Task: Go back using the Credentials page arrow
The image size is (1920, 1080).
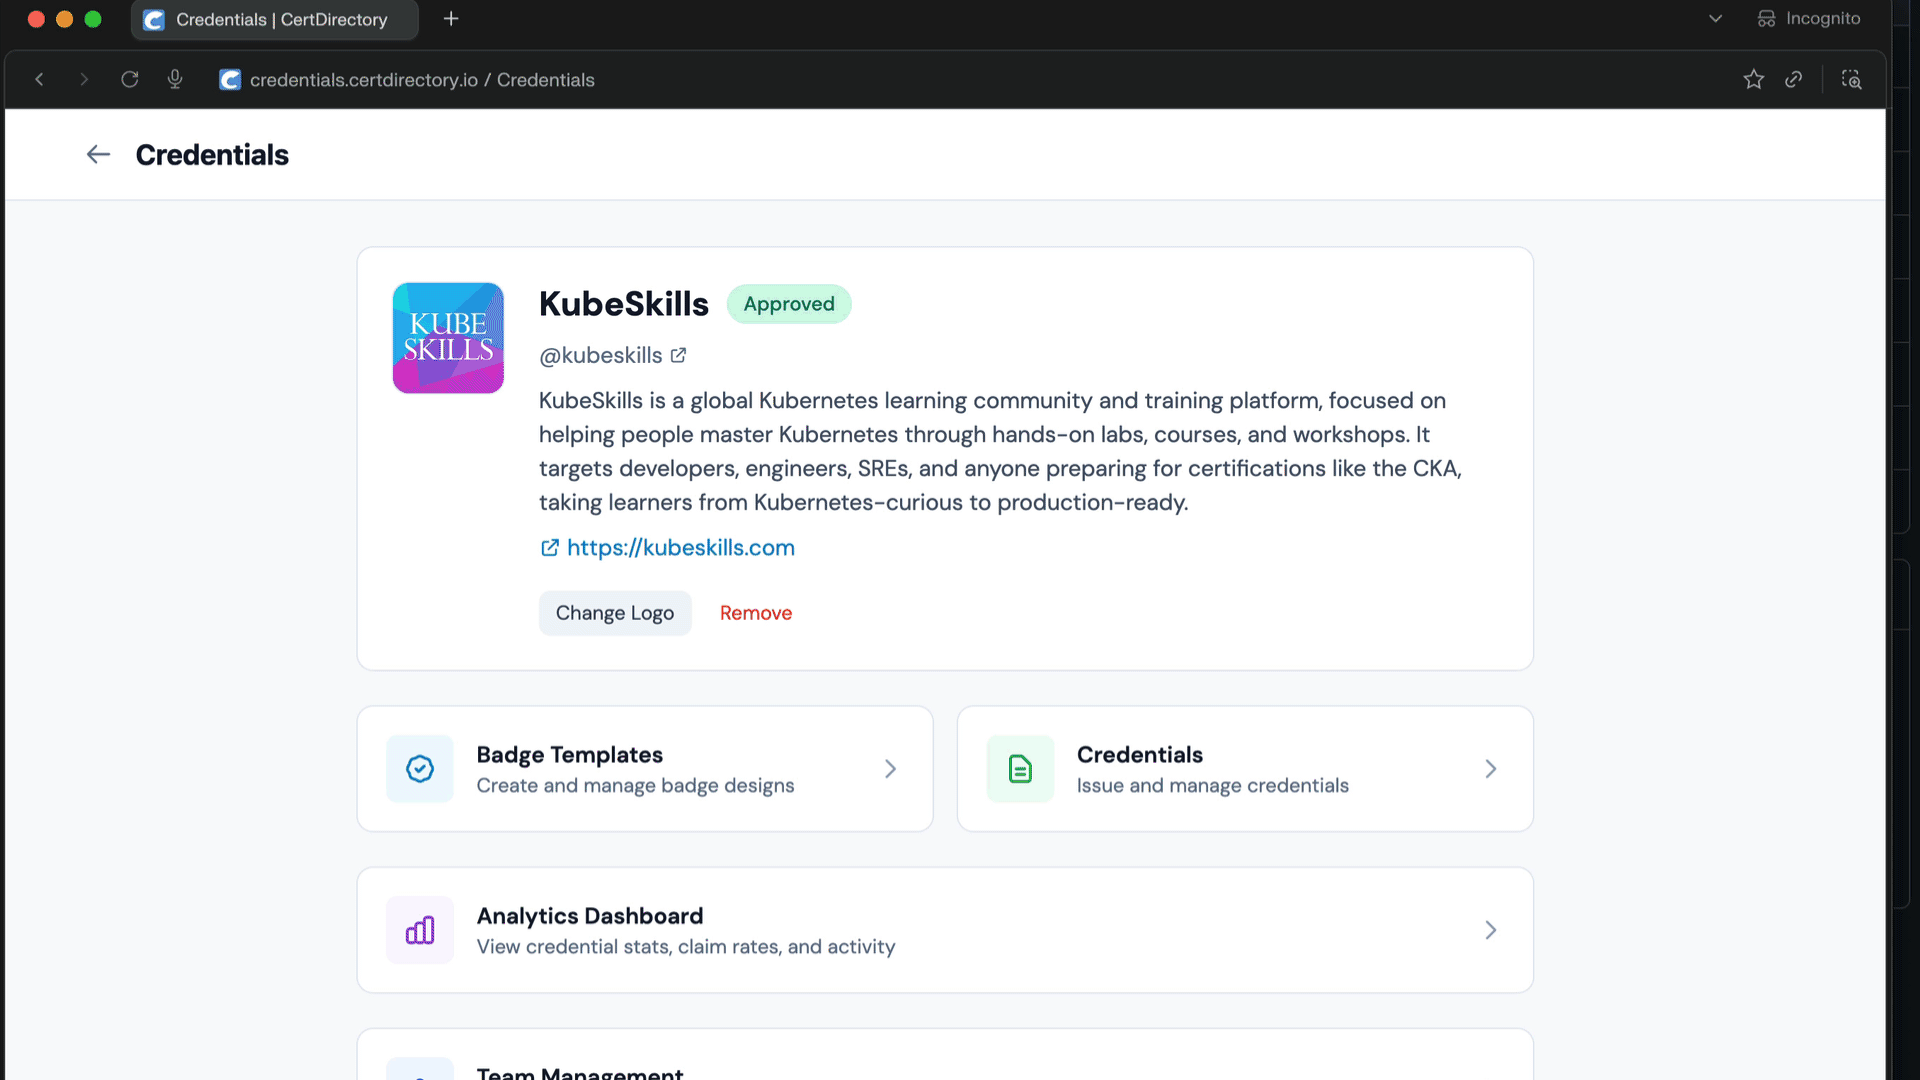Action: click(x=98, y=154)
